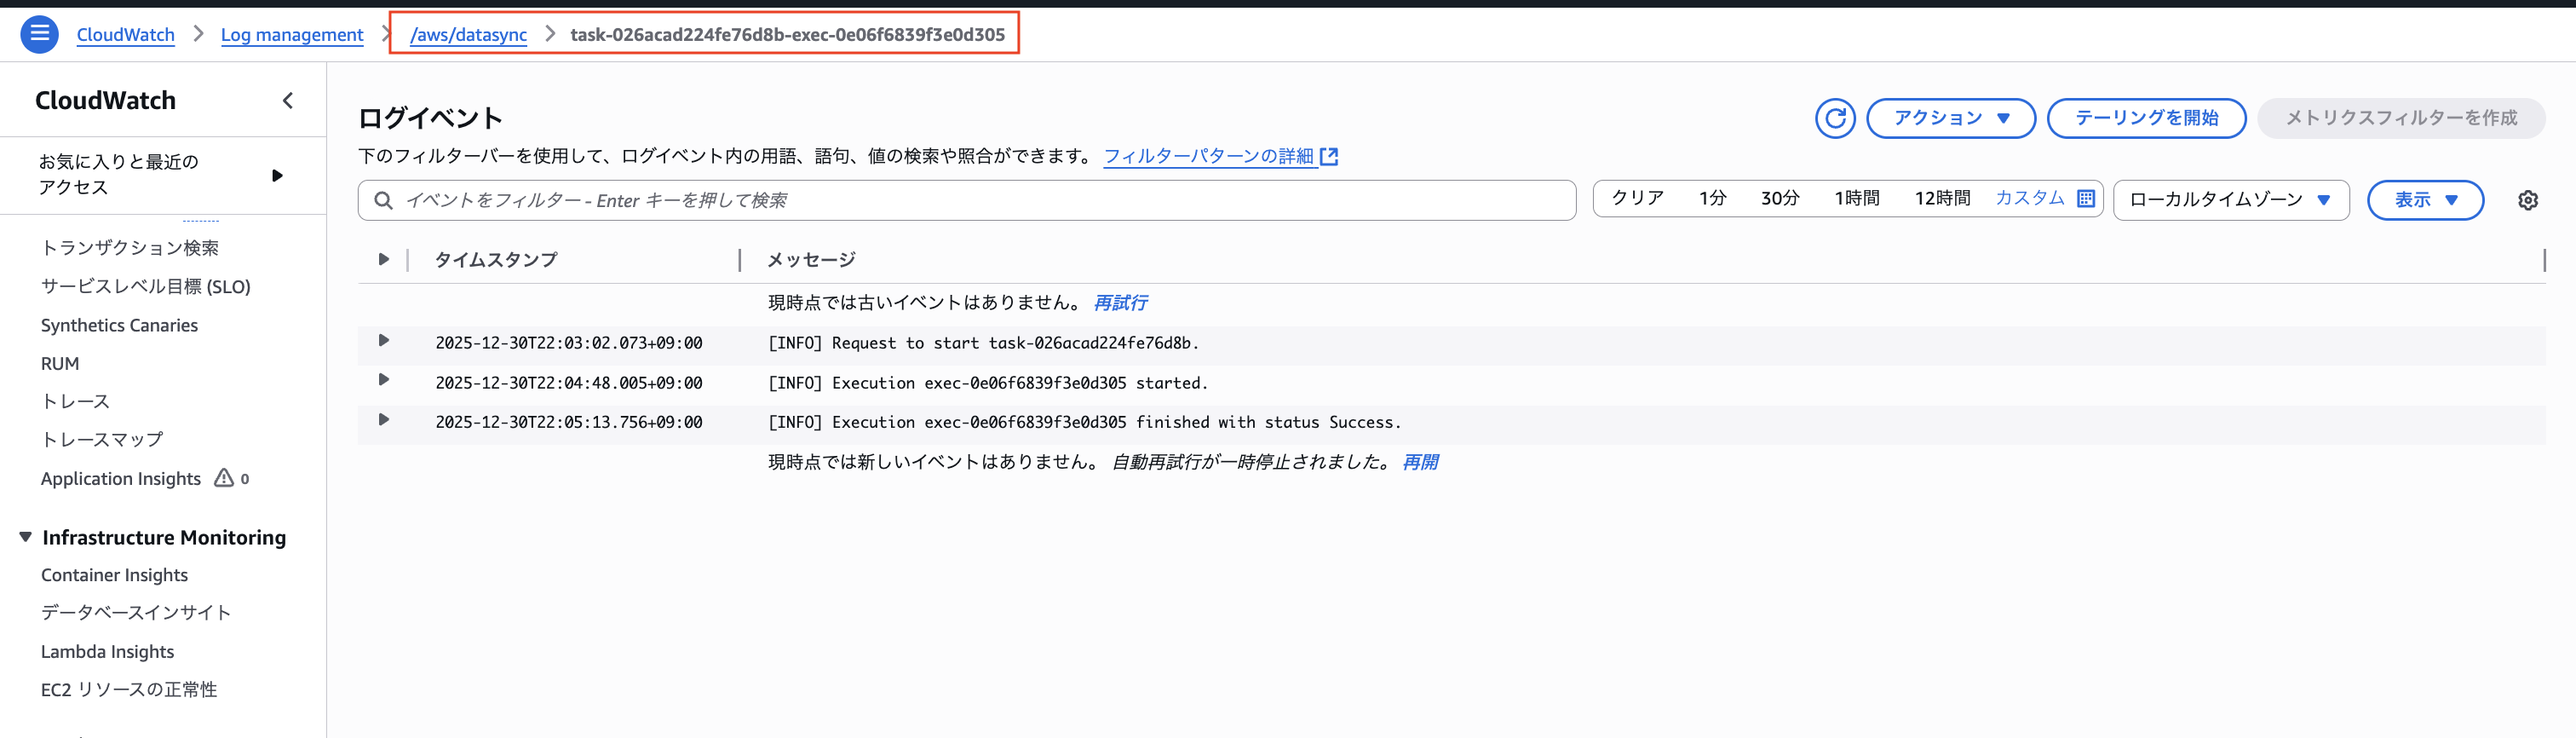Open Application Insights in sidebar
This screenshot has height=738, width=2576.
tap(121, 478)
